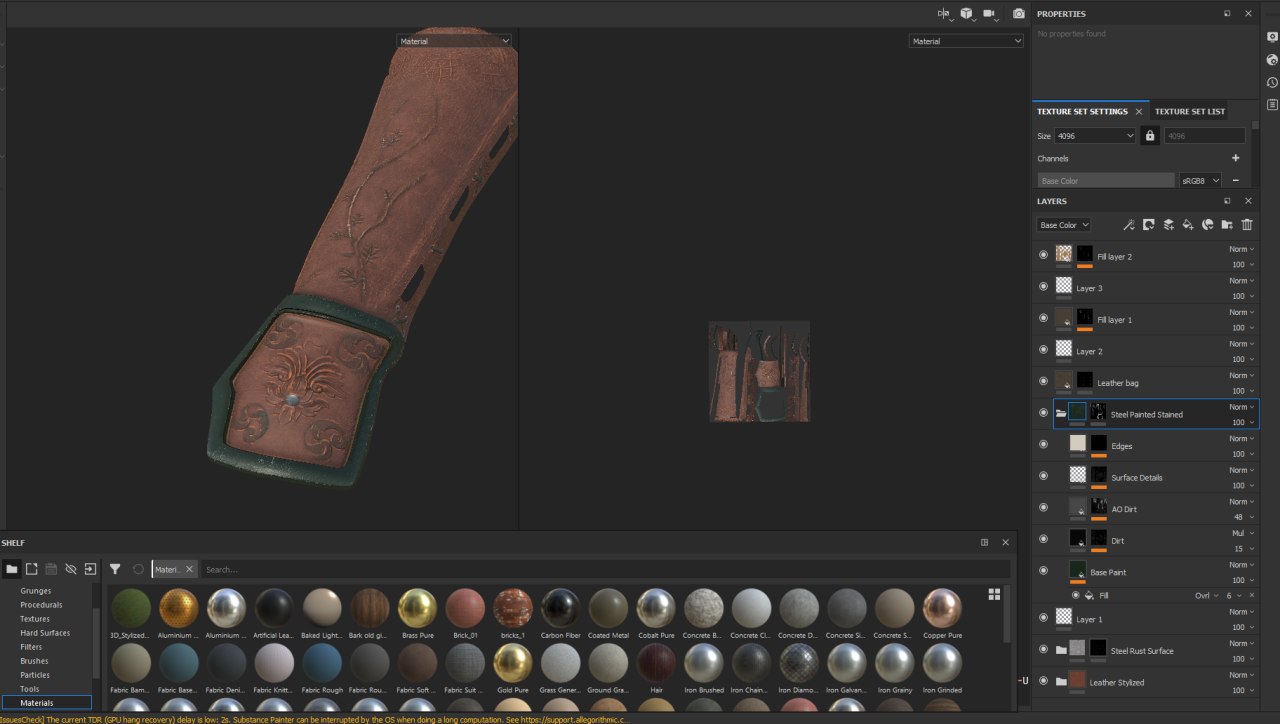Click the size lock icon in Texture Set Settings
Viewport: 1280px width, 724px height.
coord(1150,136)
